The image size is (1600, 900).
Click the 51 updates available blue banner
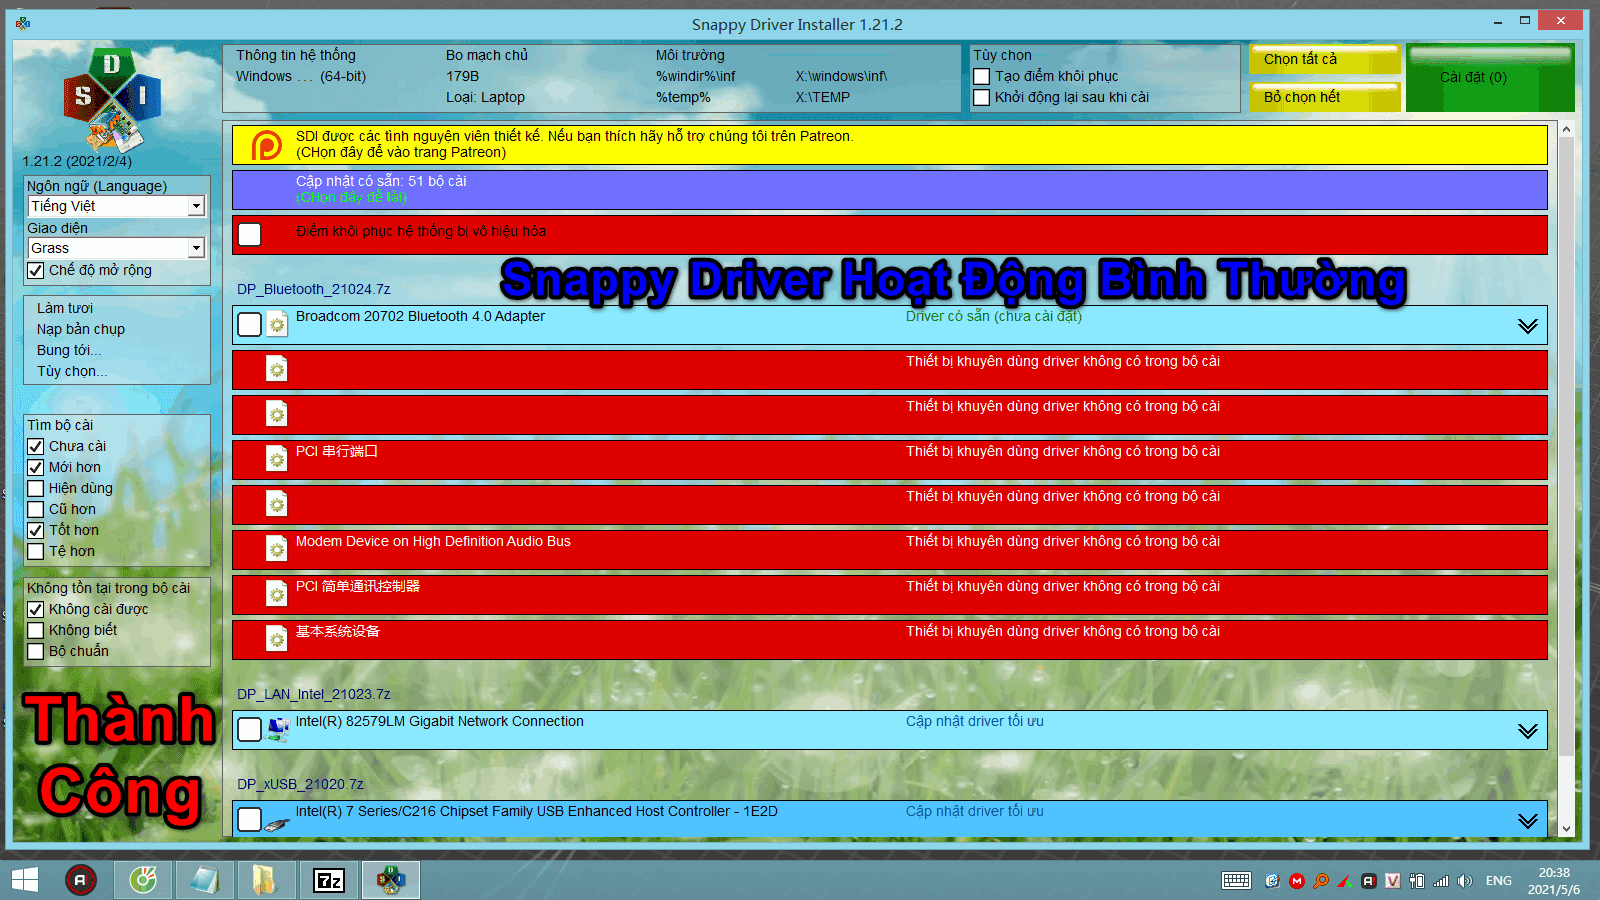coord(890,190)
